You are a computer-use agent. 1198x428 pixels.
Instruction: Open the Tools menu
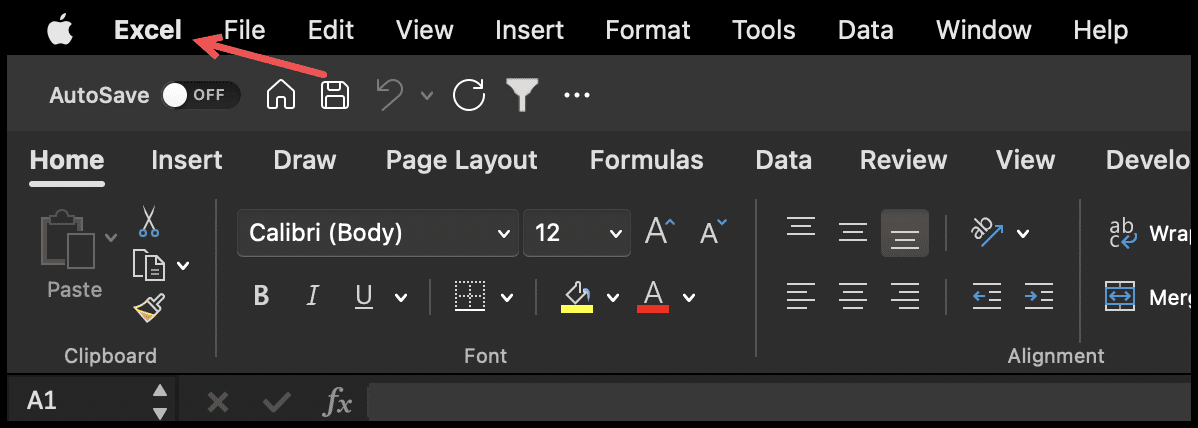click(x=764, y=31)
